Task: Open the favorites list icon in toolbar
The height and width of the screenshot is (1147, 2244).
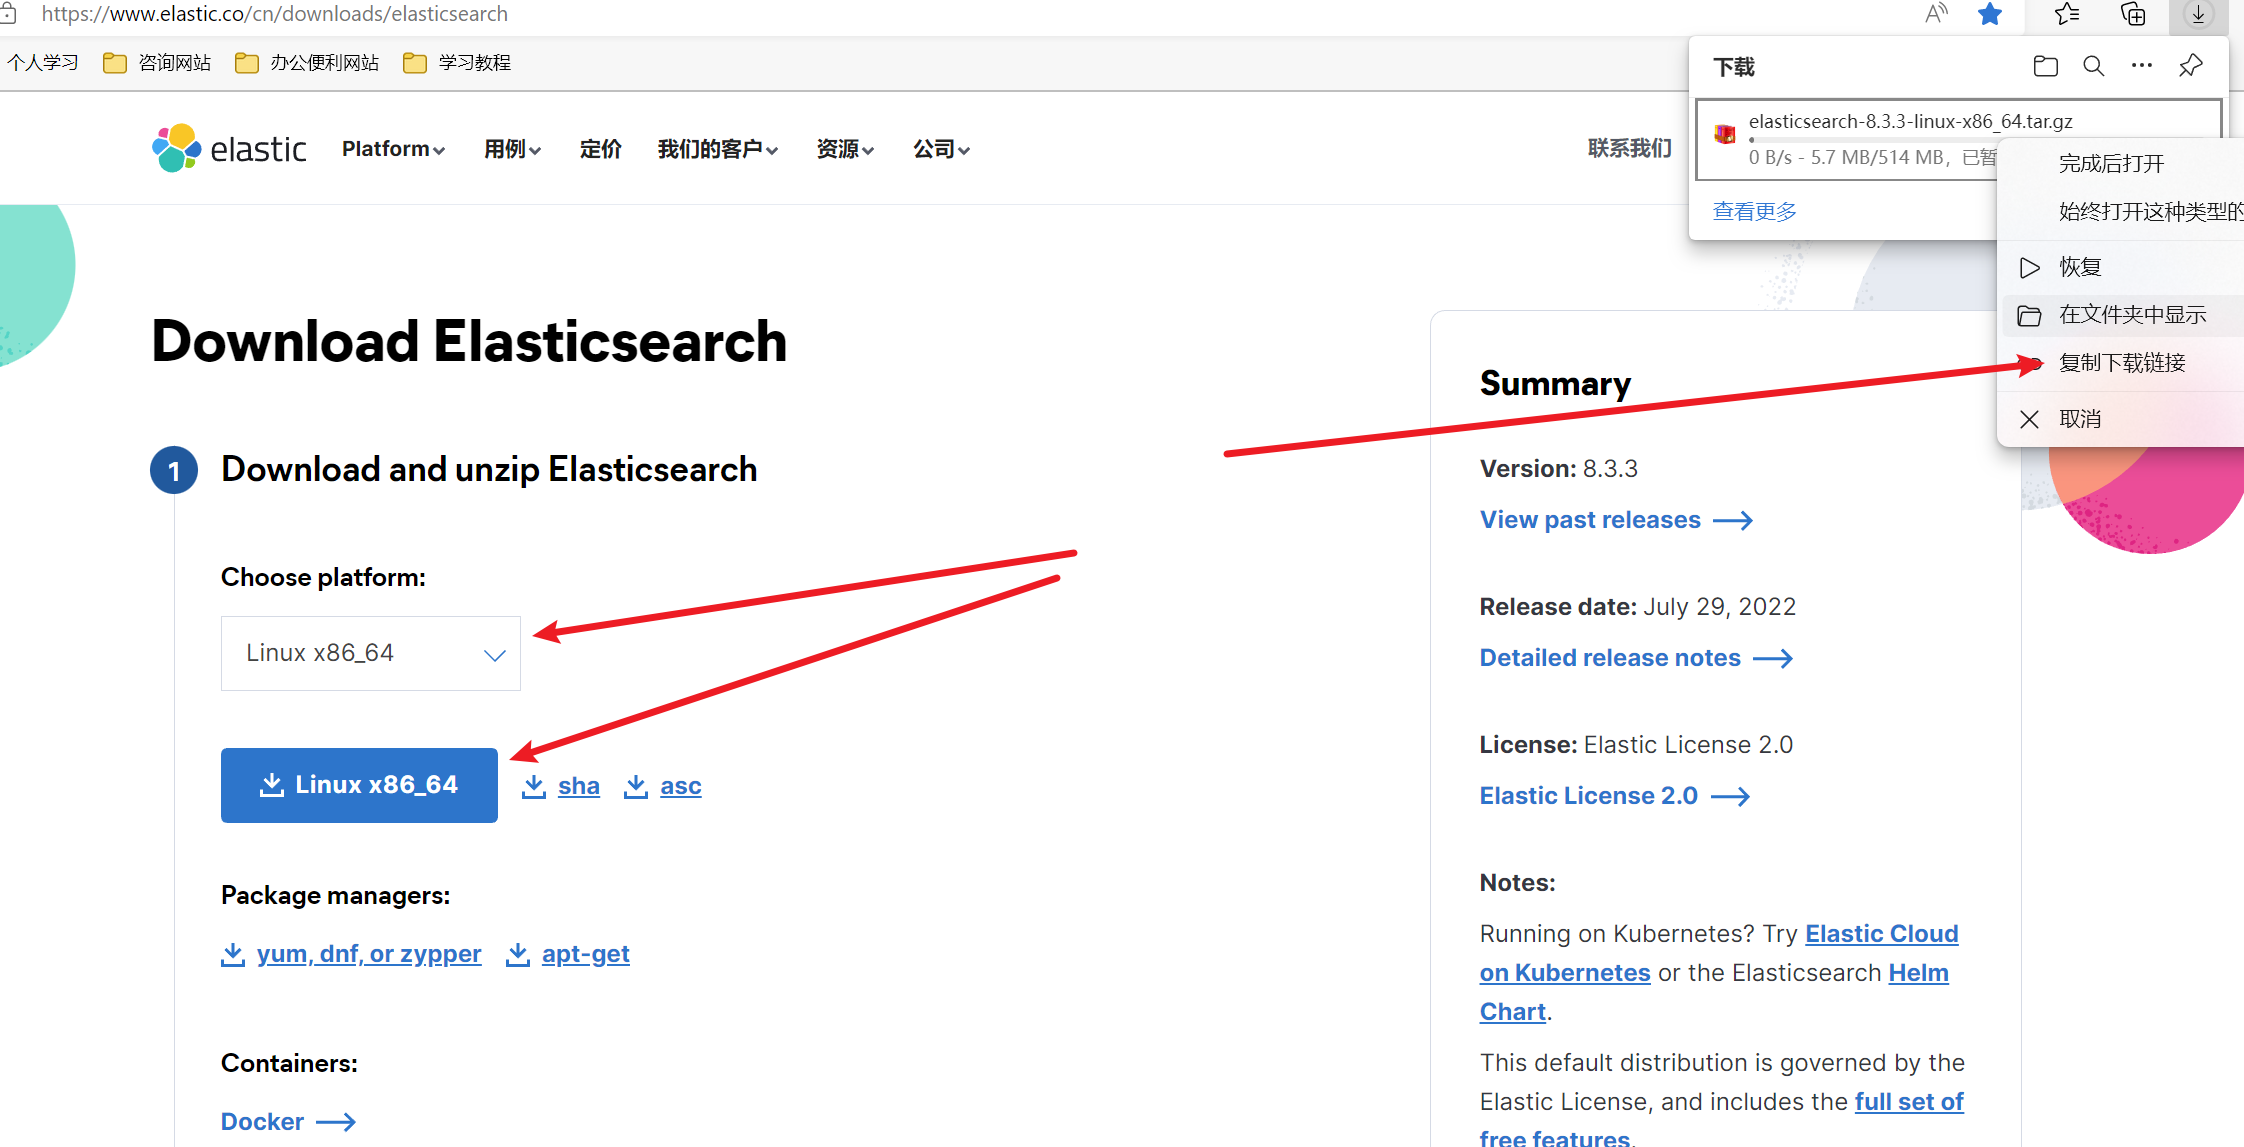Action: [2066, 14]
